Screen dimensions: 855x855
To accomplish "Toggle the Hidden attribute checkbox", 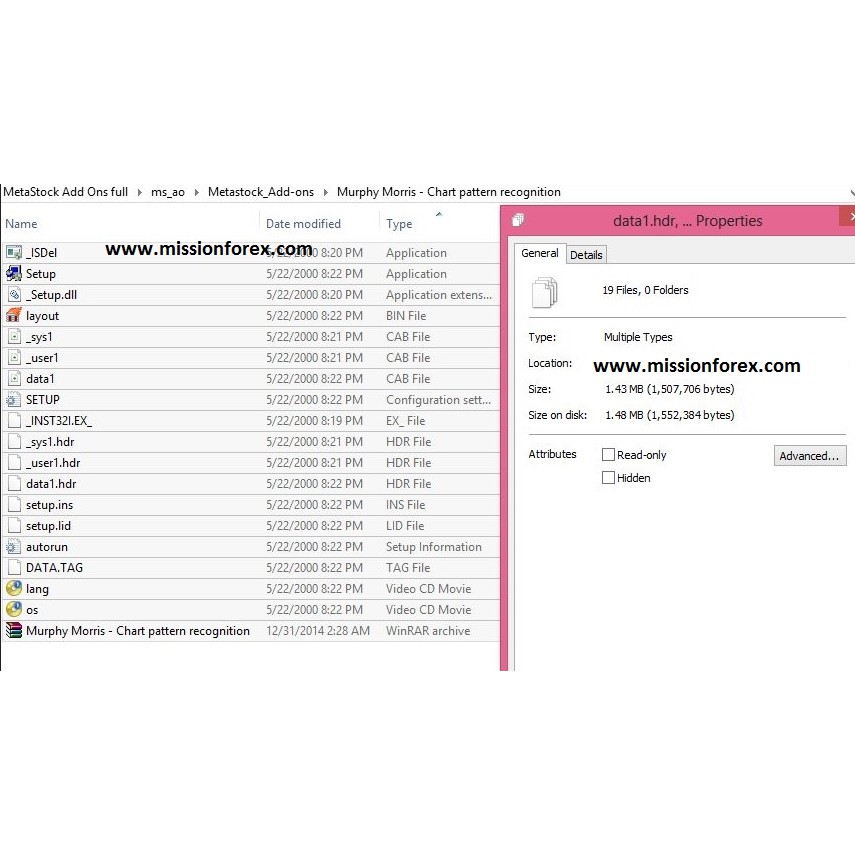I will coord(608,478).
